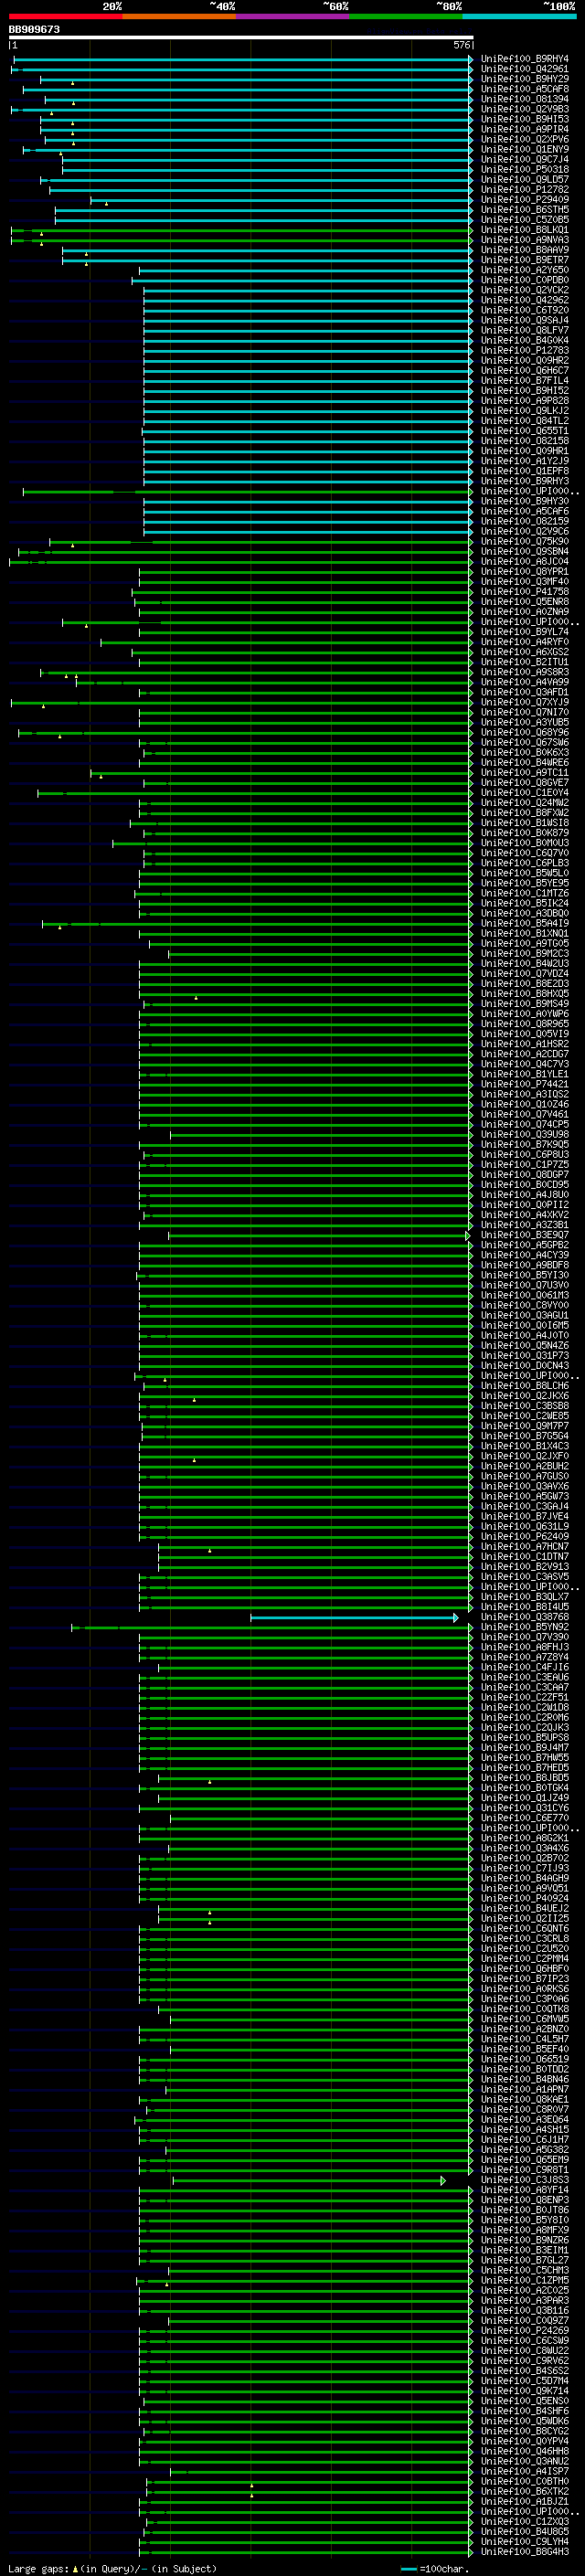Select the UniRef100_P74421 label
The height and width of the screenshot is (2576, 585).
coord(524,1084)
